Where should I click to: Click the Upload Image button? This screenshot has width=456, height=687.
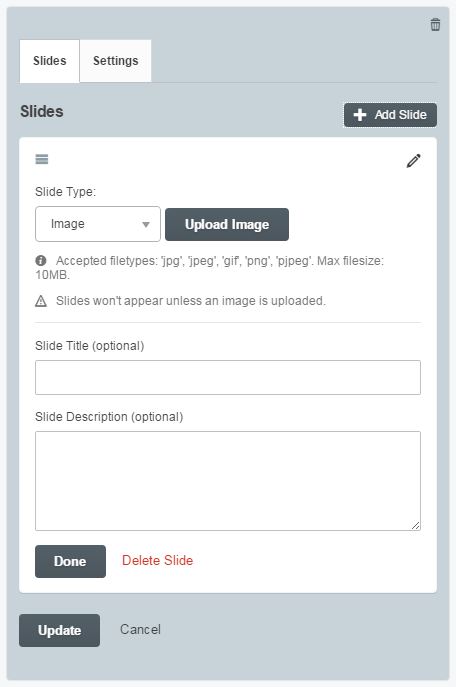[227, 224]
